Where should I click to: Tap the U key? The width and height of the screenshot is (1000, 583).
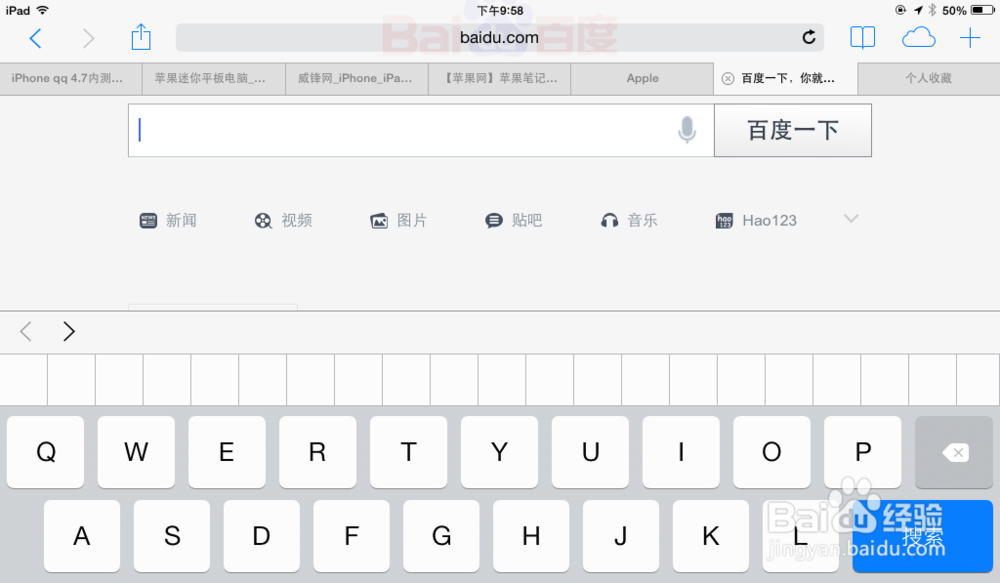click(590, 452)
